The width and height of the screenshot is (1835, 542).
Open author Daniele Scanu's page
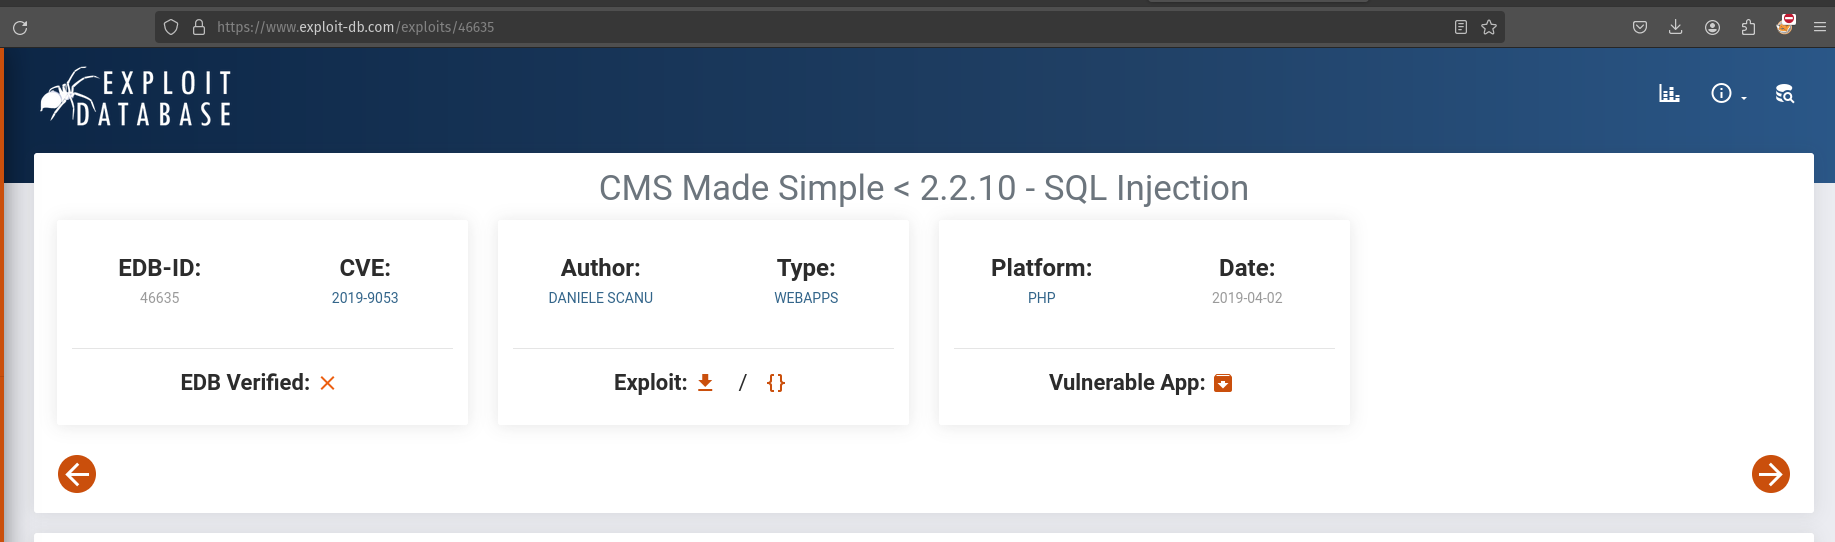[600, 298]
